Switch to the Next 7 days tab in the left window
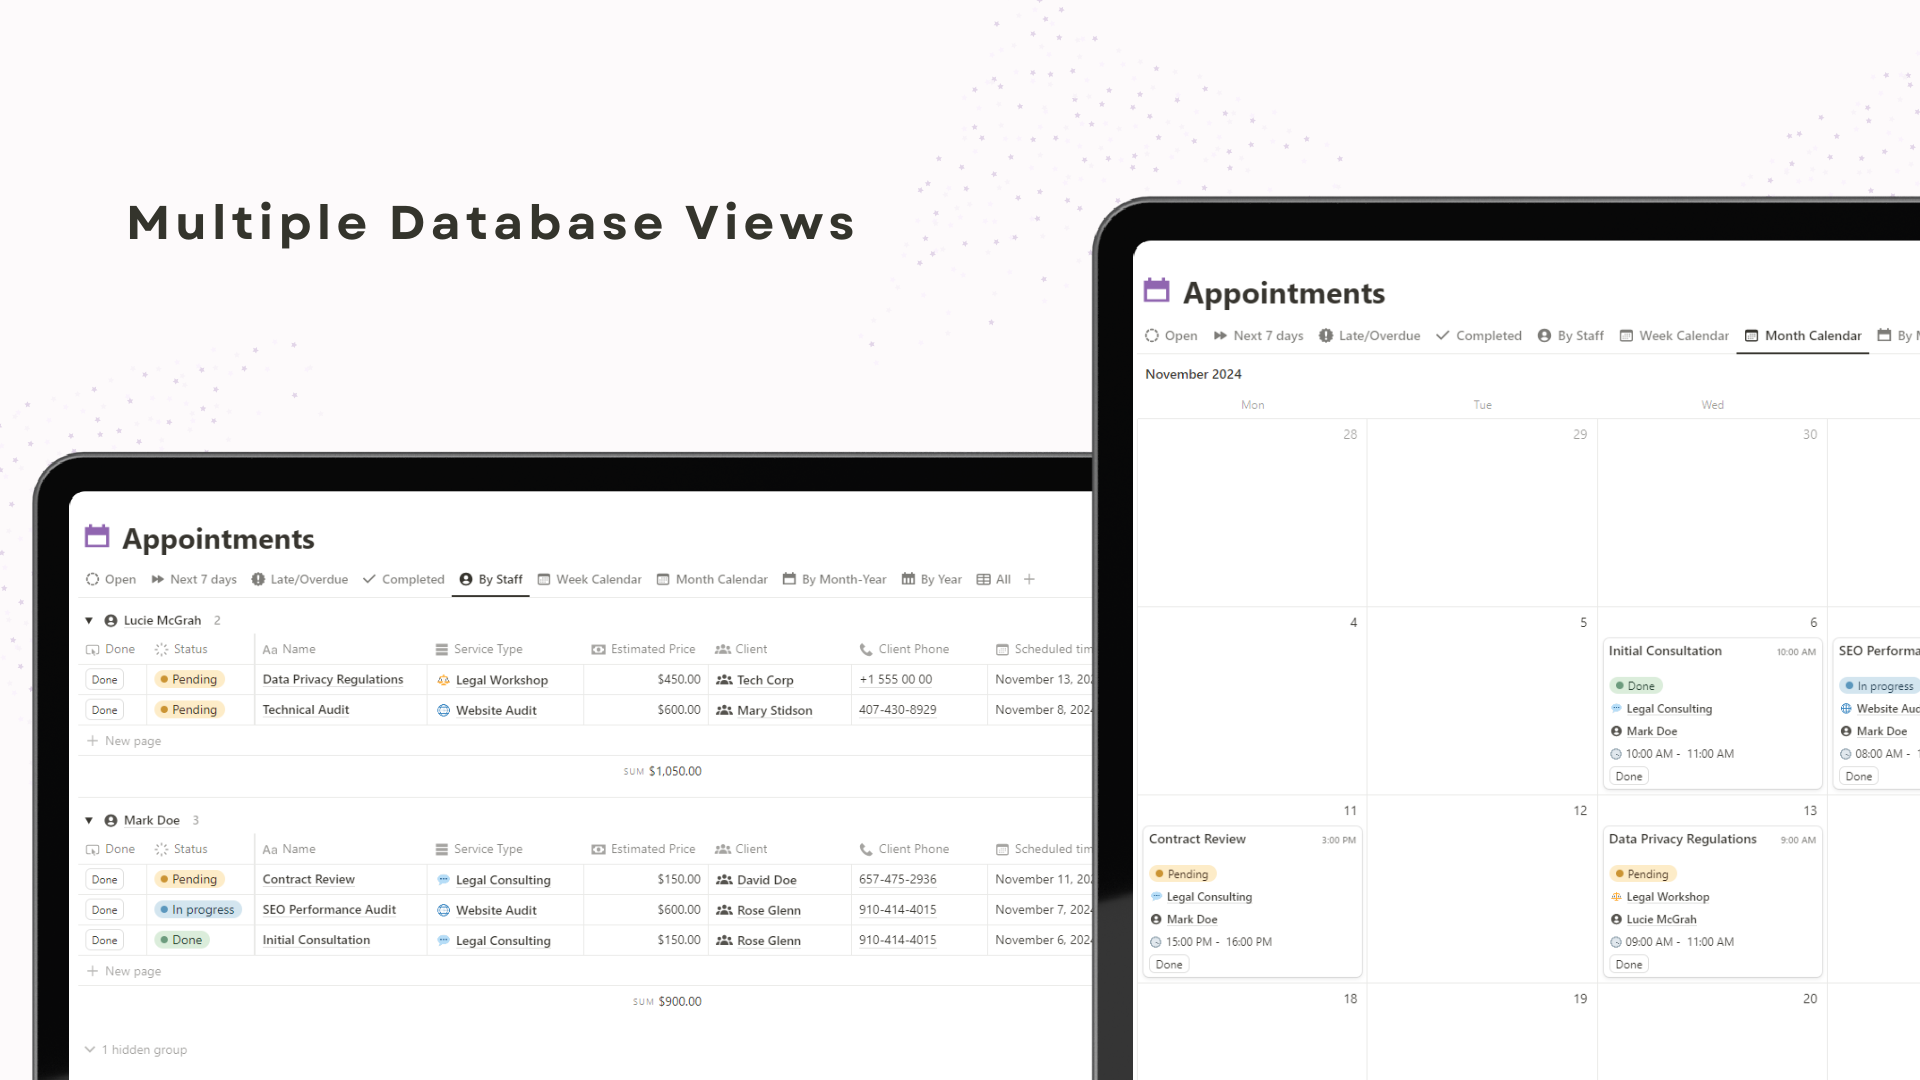Image resolution: width=1920 pixels, height=1080 pixels. point(194,579)
